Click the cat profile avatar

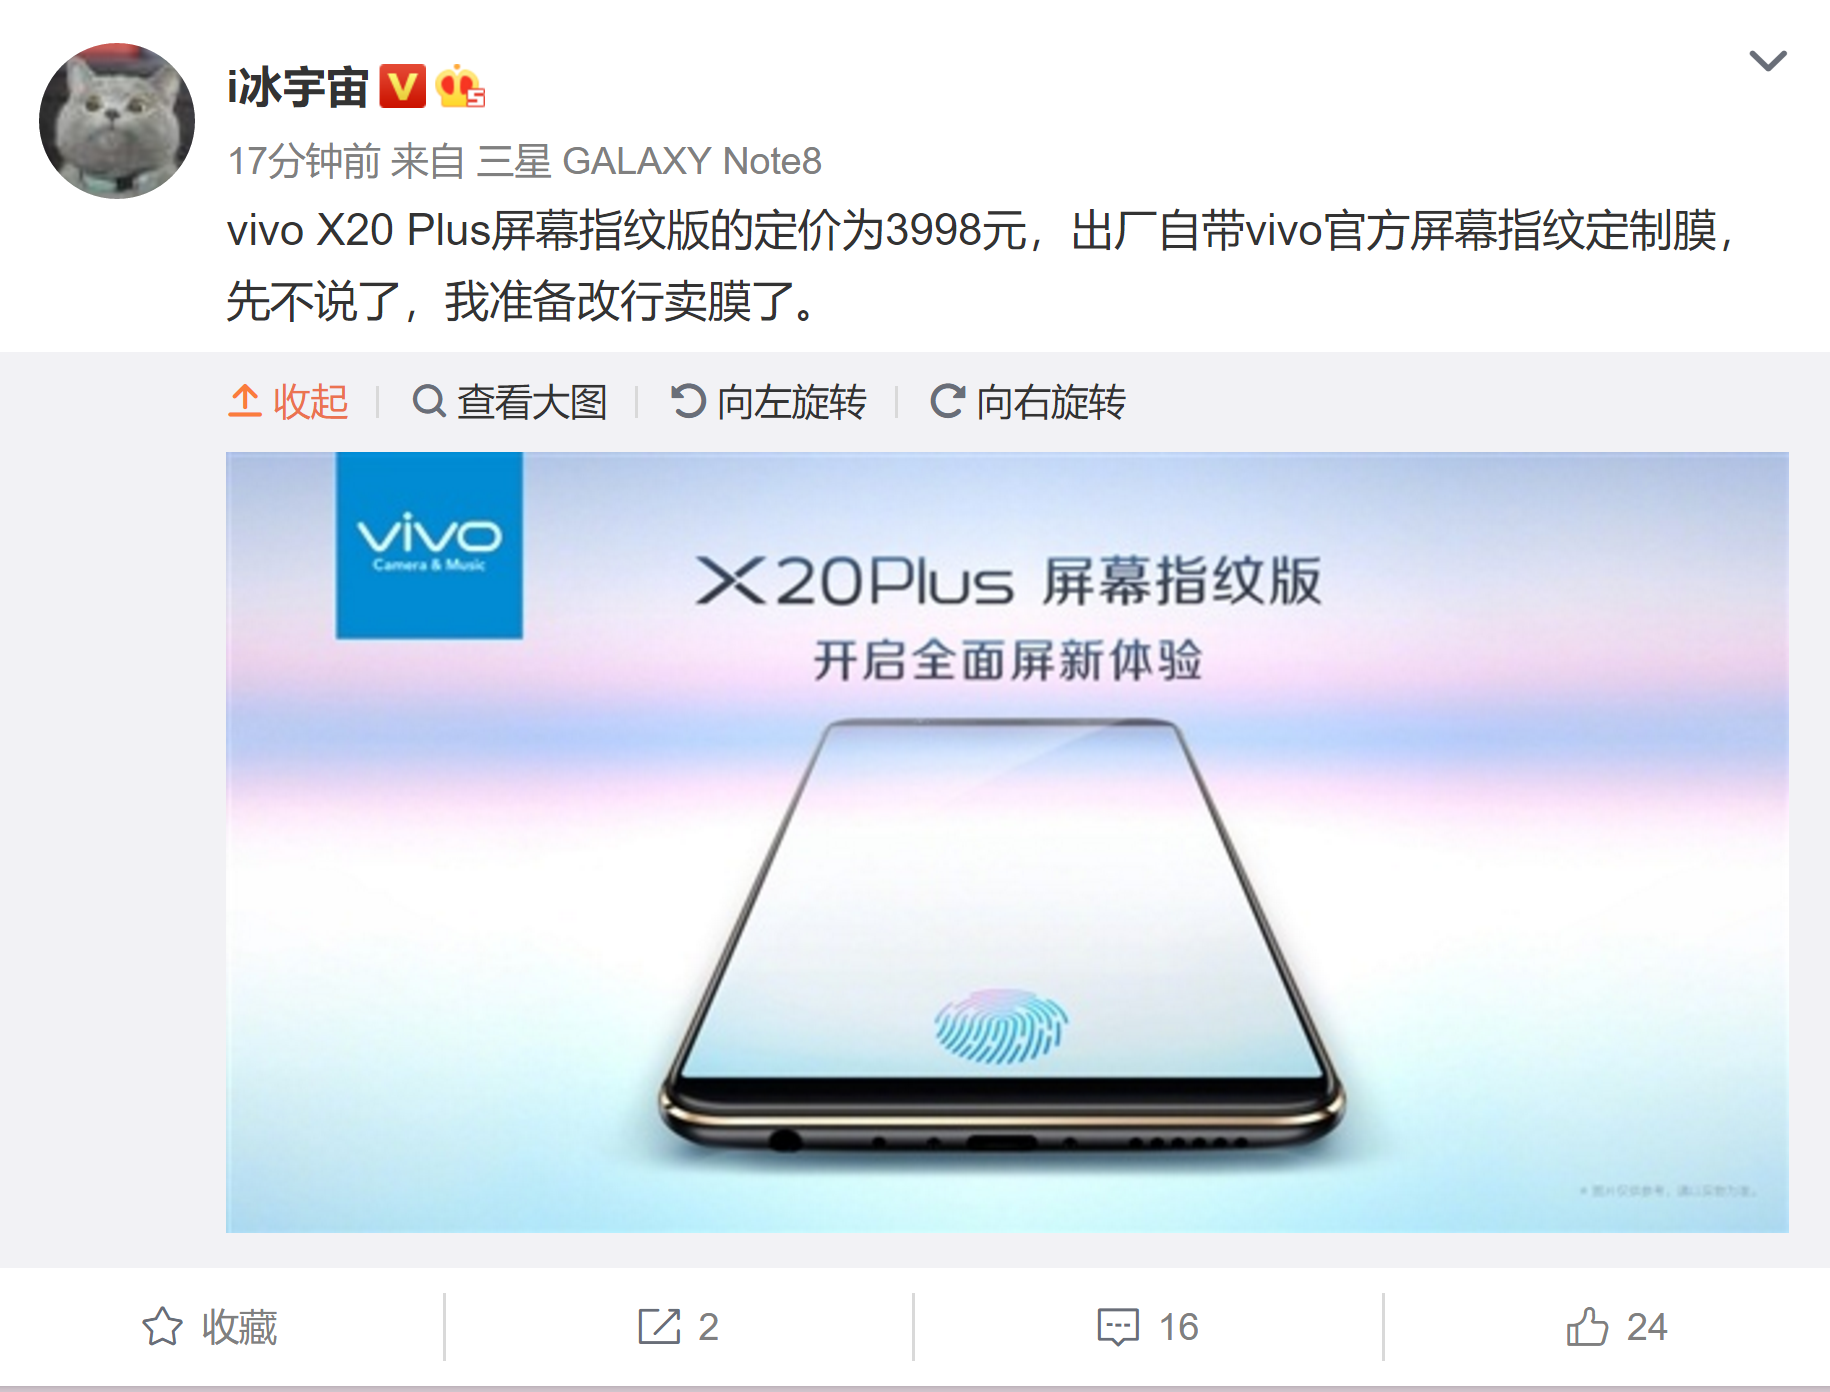point(117,121)
